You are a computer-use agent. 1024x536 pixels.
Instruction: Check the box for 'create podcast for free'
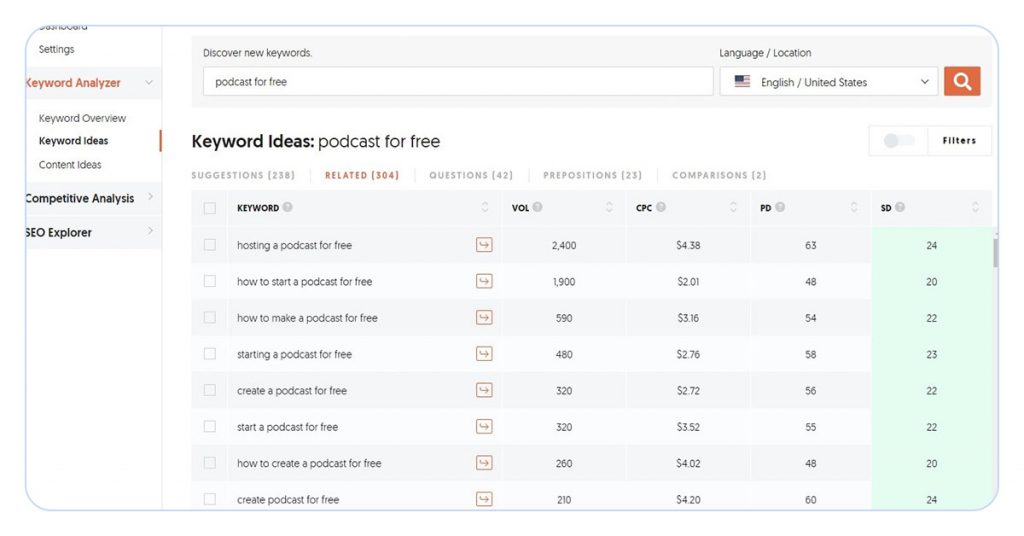tap(210, 499)
